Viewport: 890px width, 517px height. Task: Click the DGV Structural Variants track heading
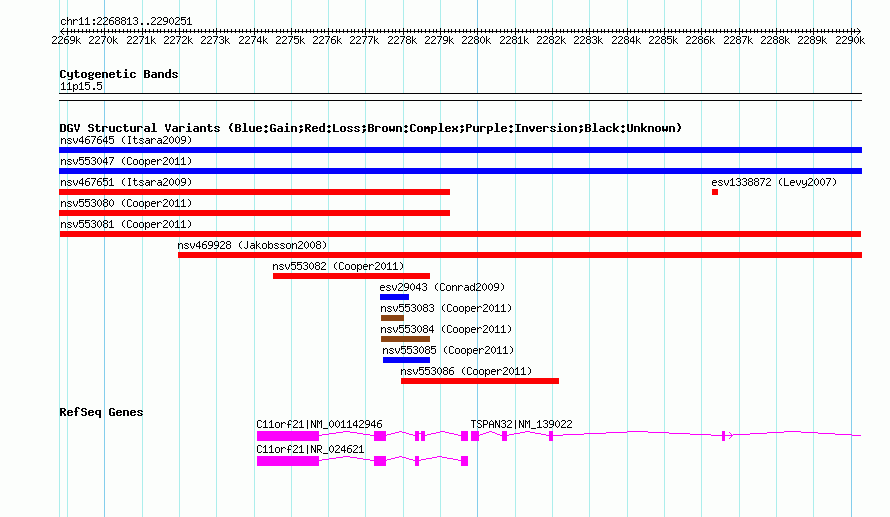370,128
